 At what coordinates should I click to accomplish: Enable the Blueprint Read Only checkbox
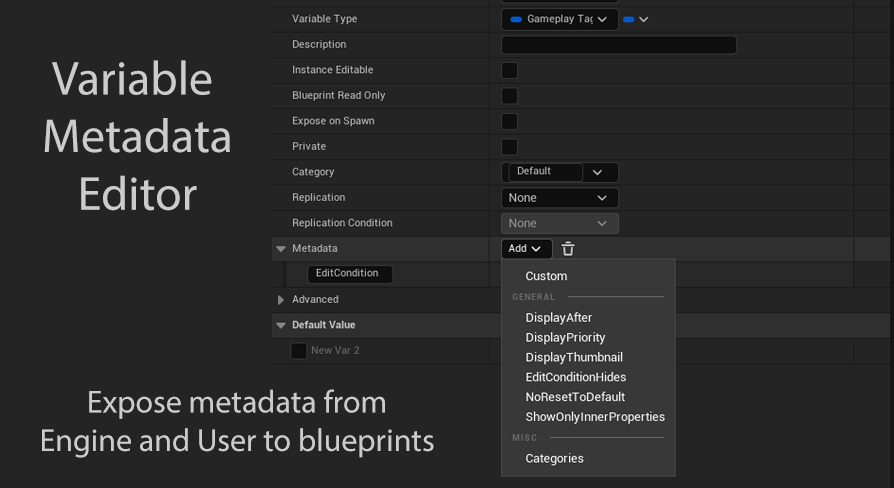pos(509,96)
